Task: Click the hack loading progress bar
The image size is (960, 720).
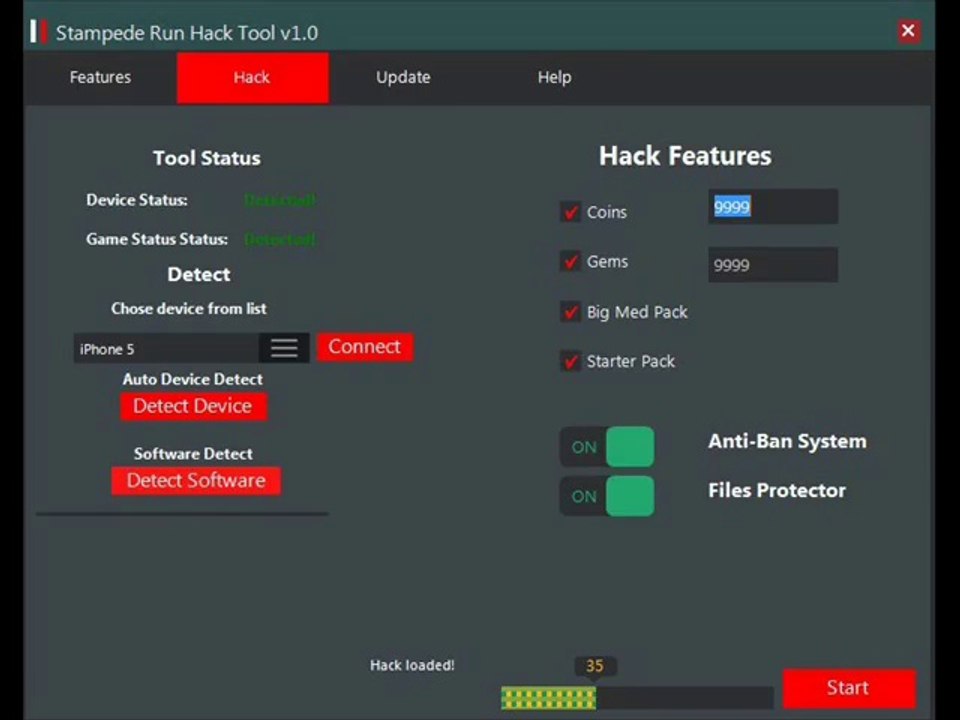Action: tap(637, 698)
